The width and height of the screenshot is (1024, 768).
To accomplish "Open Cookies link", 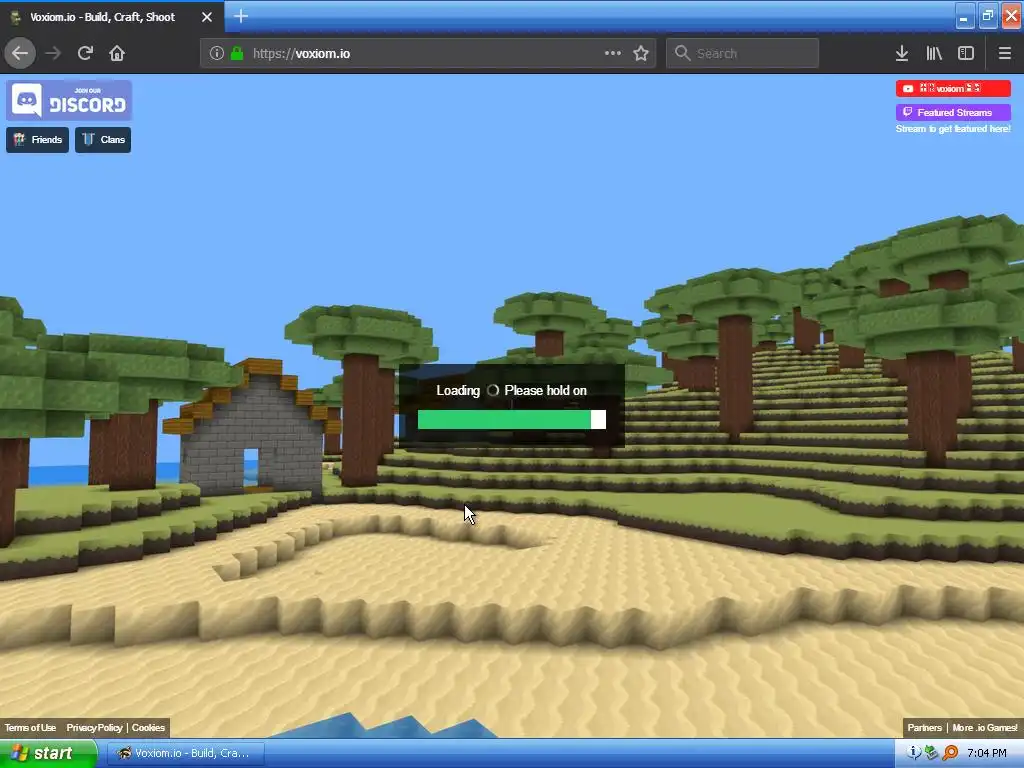I will click(x=148, y=728).
